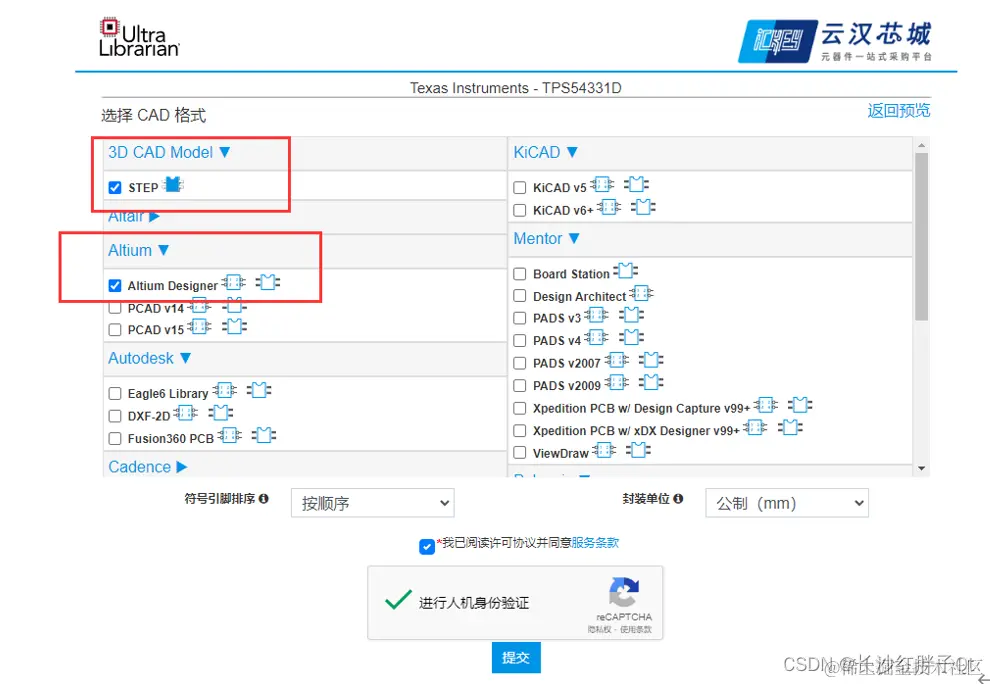Check the PCAD v15 checkbox
Image resolution: width=990 pixels, height=684 pixels.
tap(115, 330)
